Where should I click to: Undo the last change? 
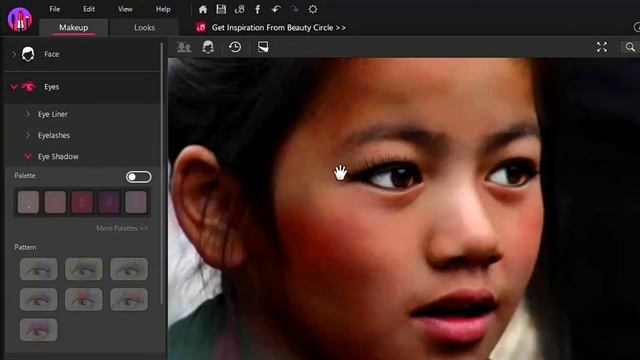click(276, 9)
